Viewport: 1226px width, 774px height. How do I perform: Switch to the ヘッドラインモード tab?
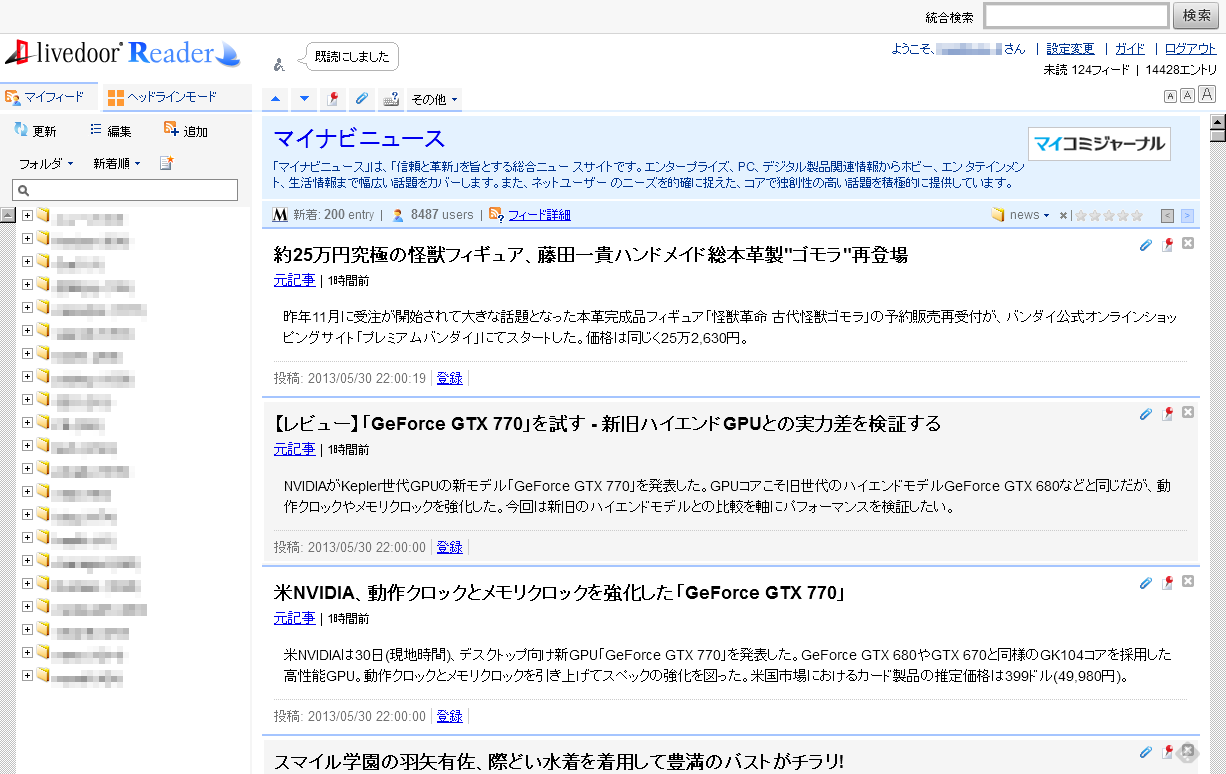click(x=162, y=97)
